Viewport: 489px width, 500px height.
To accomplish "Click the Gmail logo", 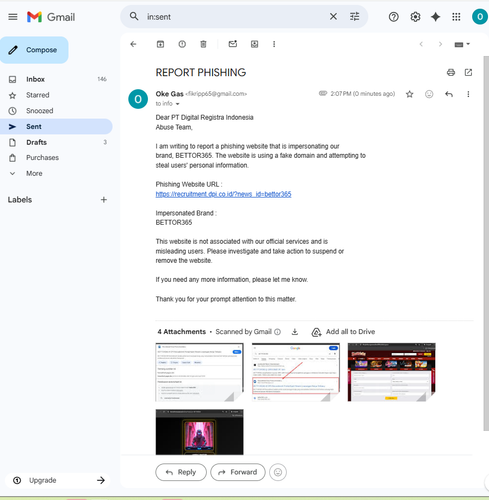I will 51,17.
